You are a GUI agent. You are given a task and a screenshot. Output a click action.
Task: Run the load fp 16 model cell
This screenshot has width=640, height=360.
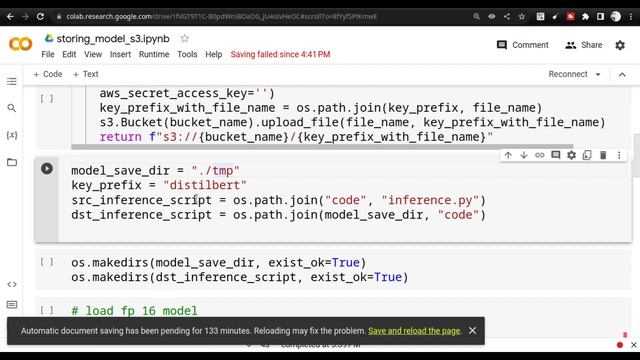(47, 310)
